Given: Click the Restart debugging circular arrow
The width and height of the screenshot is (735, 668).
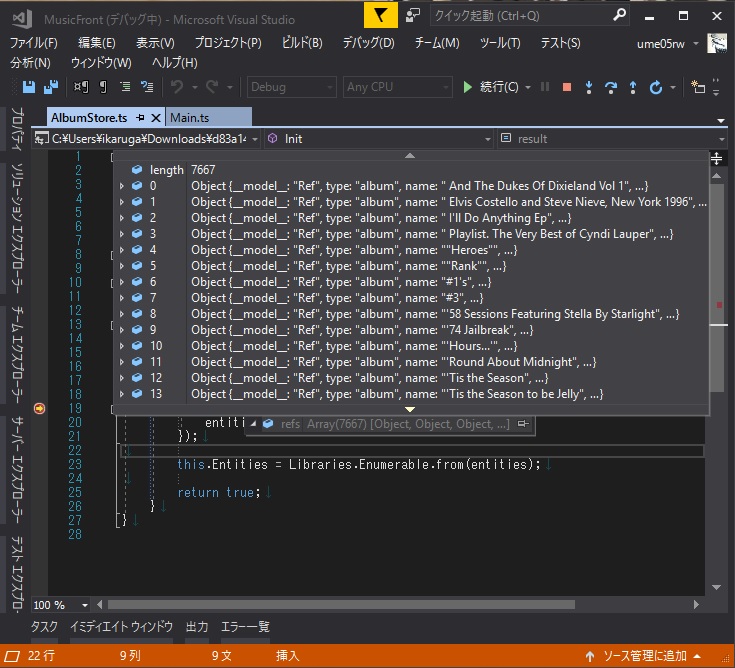Looking at the screenshot, I should point(655,87).
